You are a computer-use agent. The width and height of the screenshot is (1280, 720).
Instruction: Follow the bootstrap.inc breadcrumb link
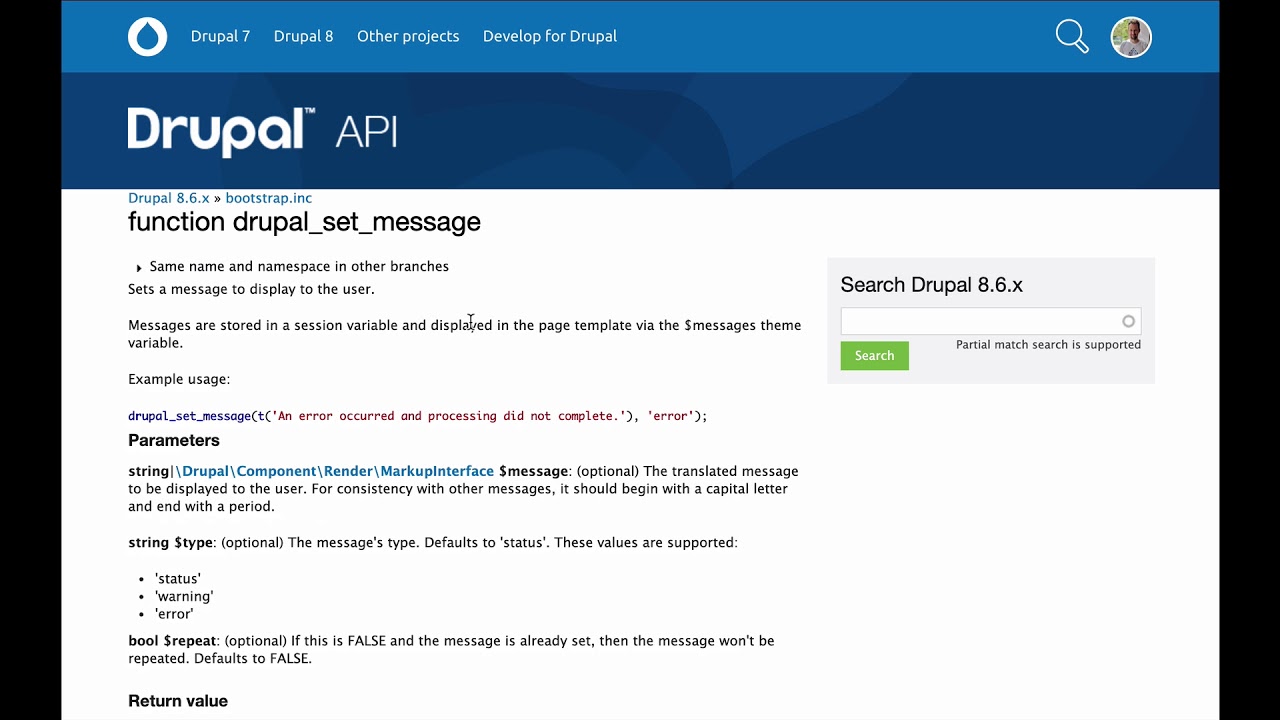(x=268, y=198)
